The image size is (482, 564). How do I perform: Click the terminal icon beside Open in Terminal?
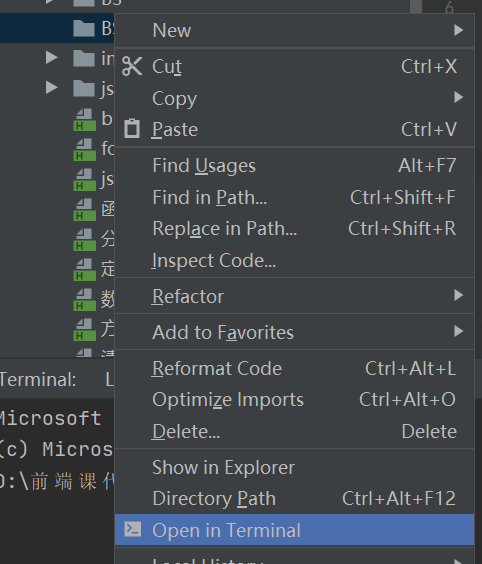pos(132,529)
